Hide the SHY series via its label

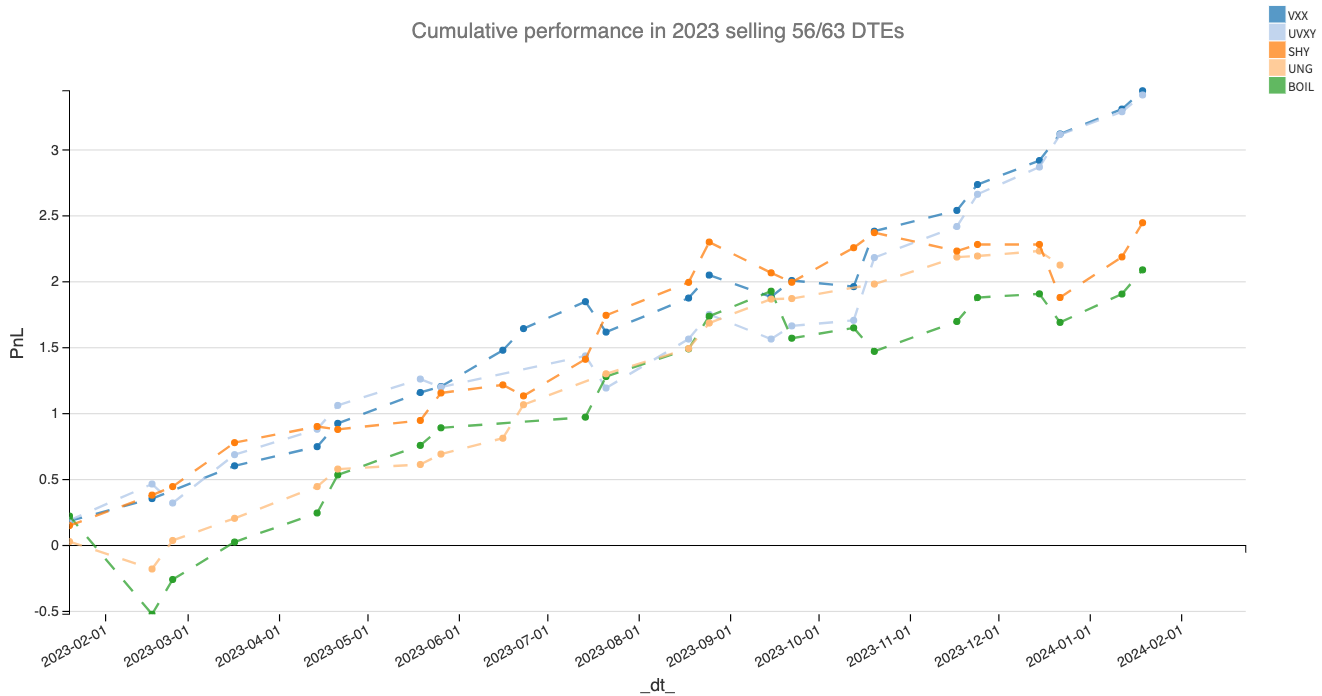tap(1298, 51)
